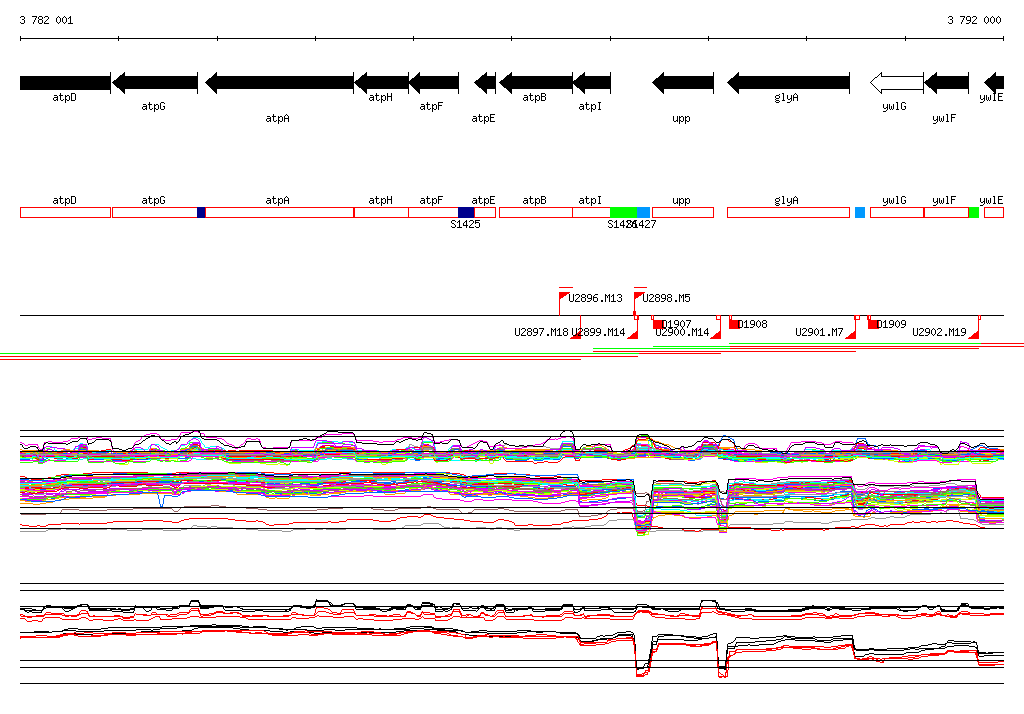
Task: Select the U2899.M14 marker
Action: [632, 334]
